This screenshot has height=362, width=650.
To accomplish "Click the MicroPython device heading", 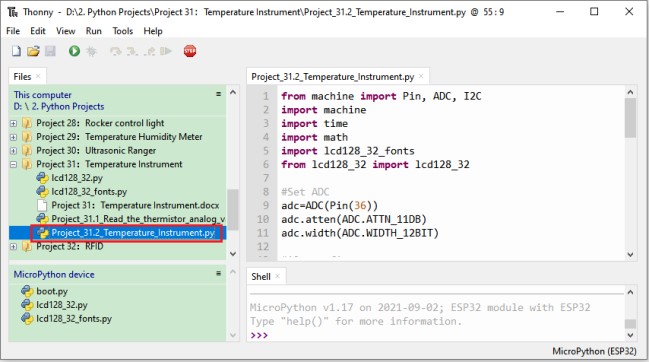I will (x=54, y=275).
